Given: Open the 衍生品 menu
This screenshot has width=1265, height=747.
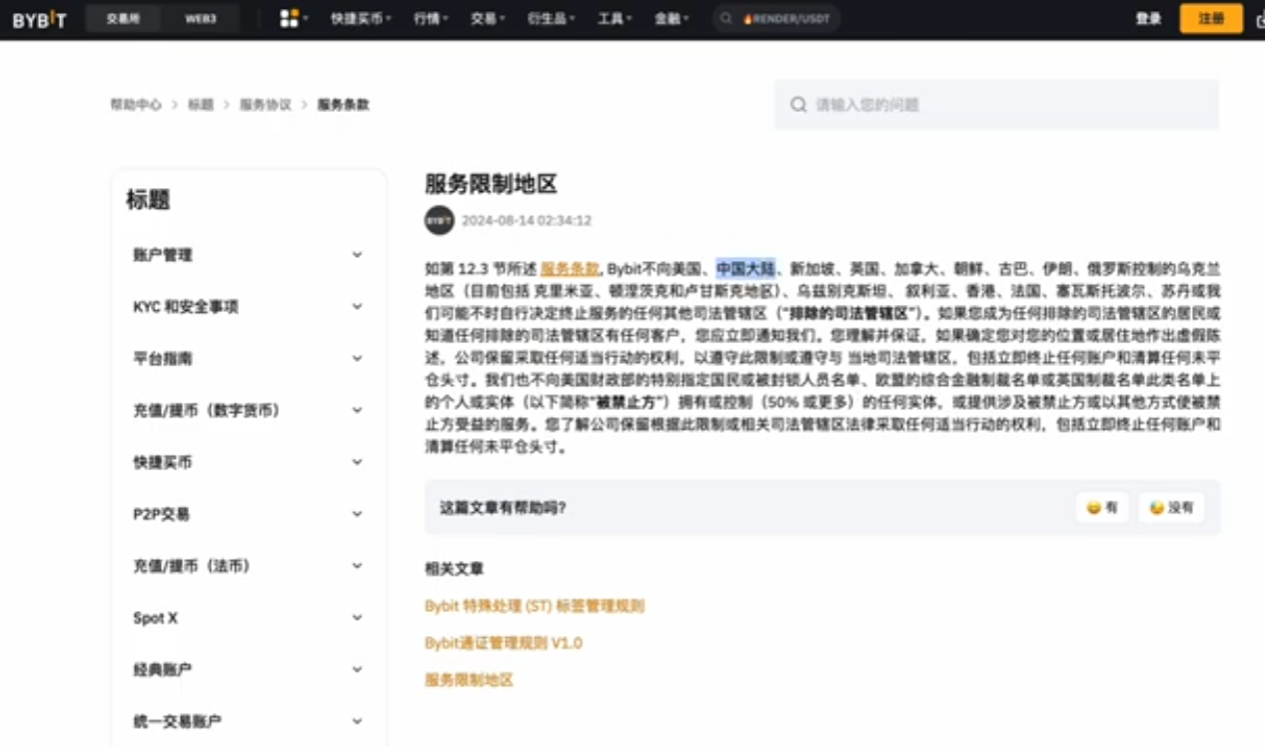Looking at the screenshot, I should [x=551, y=19].
